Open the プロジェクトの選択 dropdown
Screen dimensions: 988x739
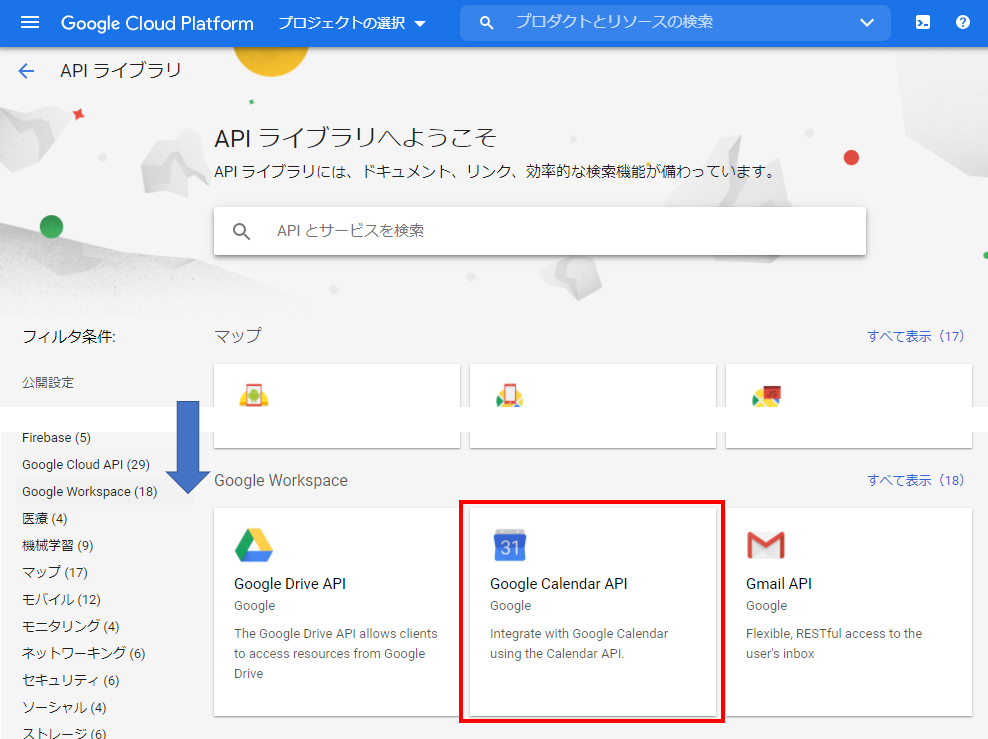tap(351, 23)
